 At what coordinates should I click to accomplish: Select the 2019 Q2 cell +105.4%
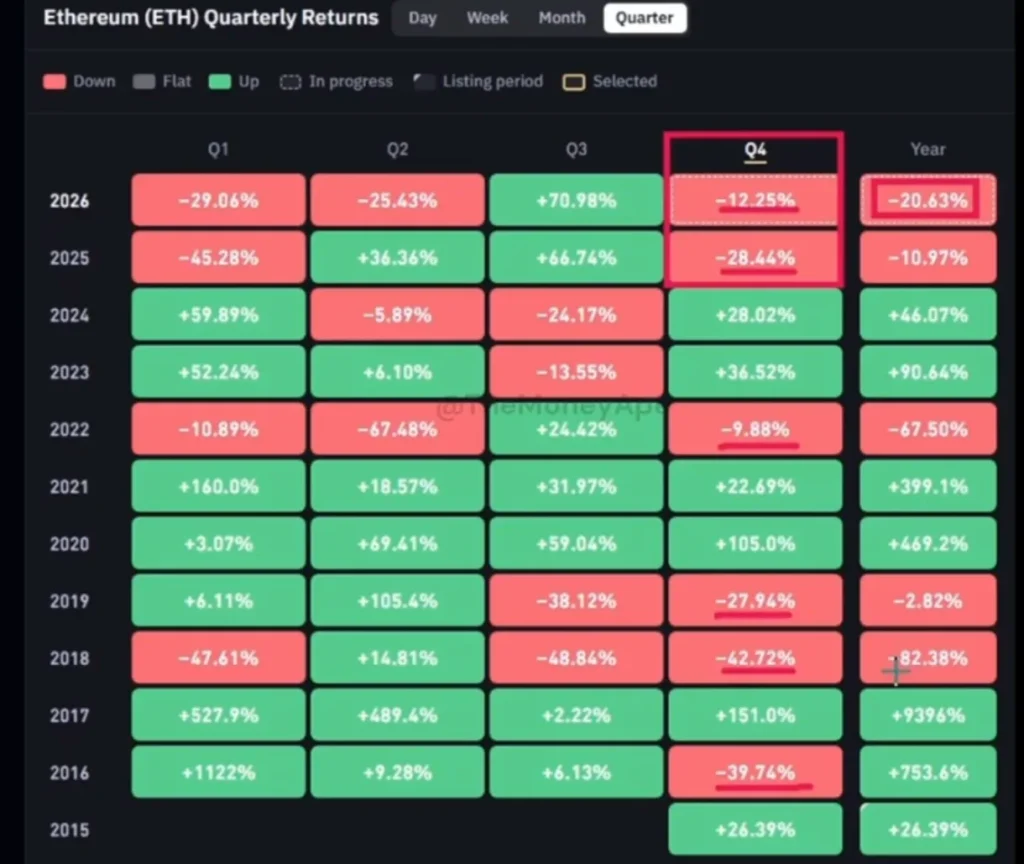pos(397,601)
